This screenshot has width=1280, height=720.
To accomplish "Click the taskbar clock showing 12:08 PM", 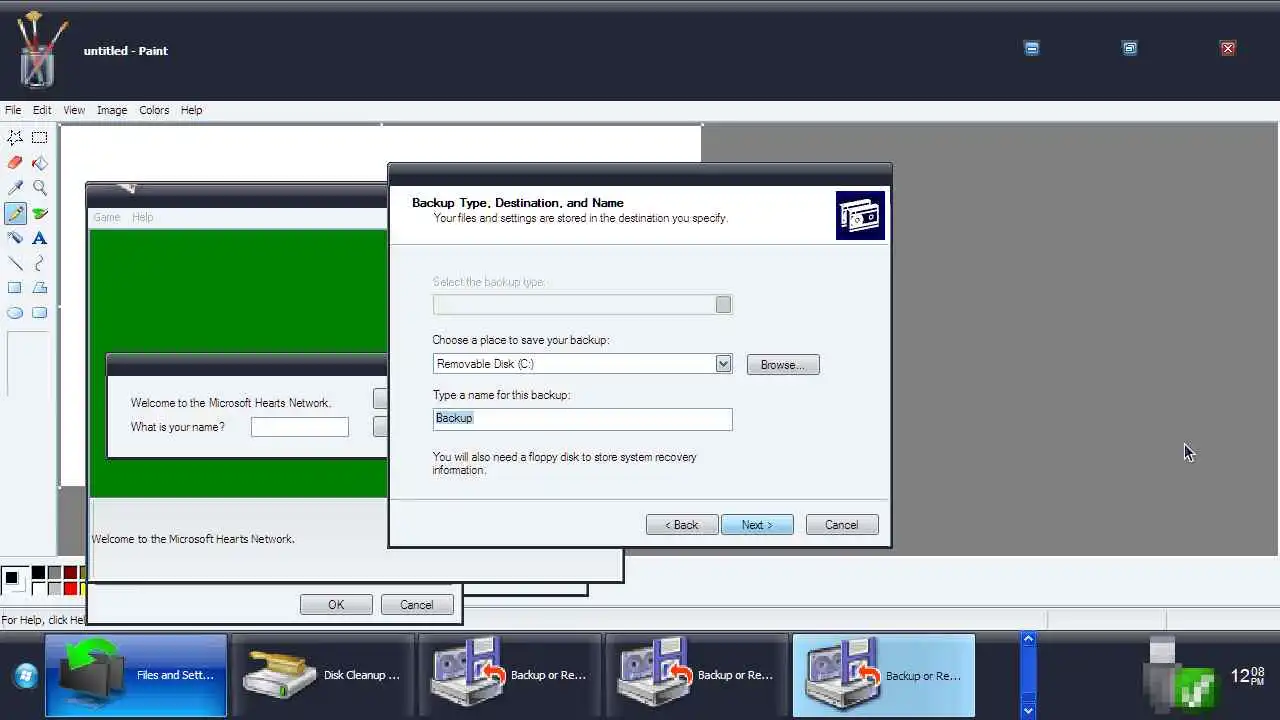I will 1247,676.
